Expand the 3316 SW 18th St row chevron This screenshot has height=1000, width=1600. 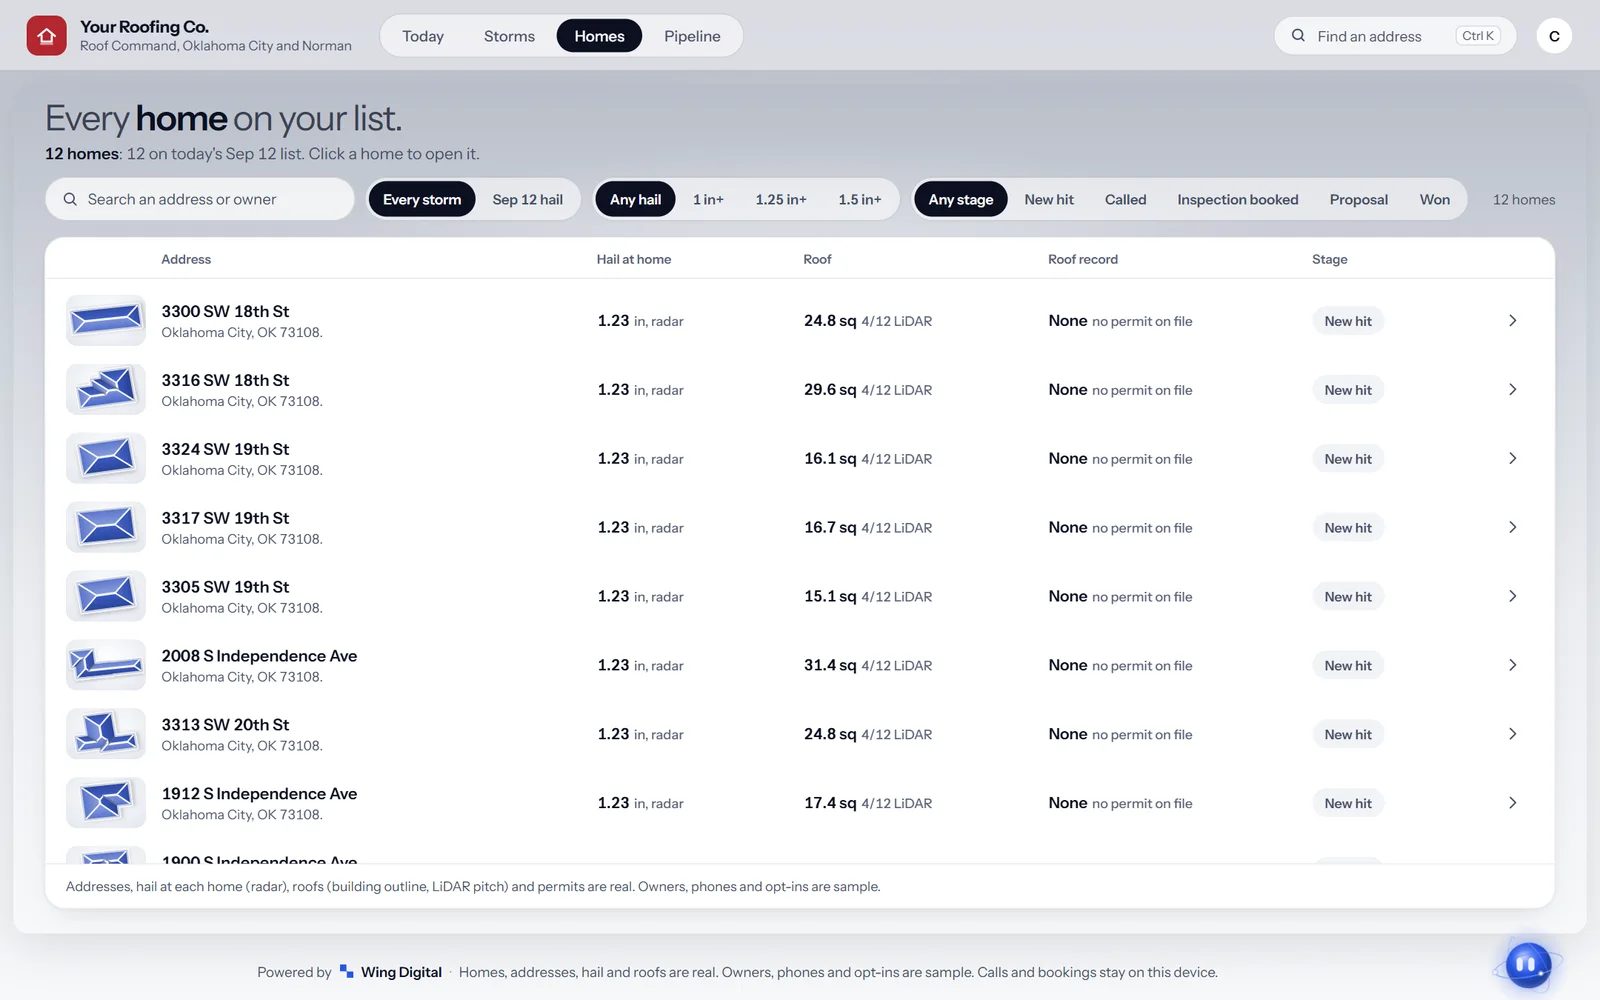point(1512,389)
